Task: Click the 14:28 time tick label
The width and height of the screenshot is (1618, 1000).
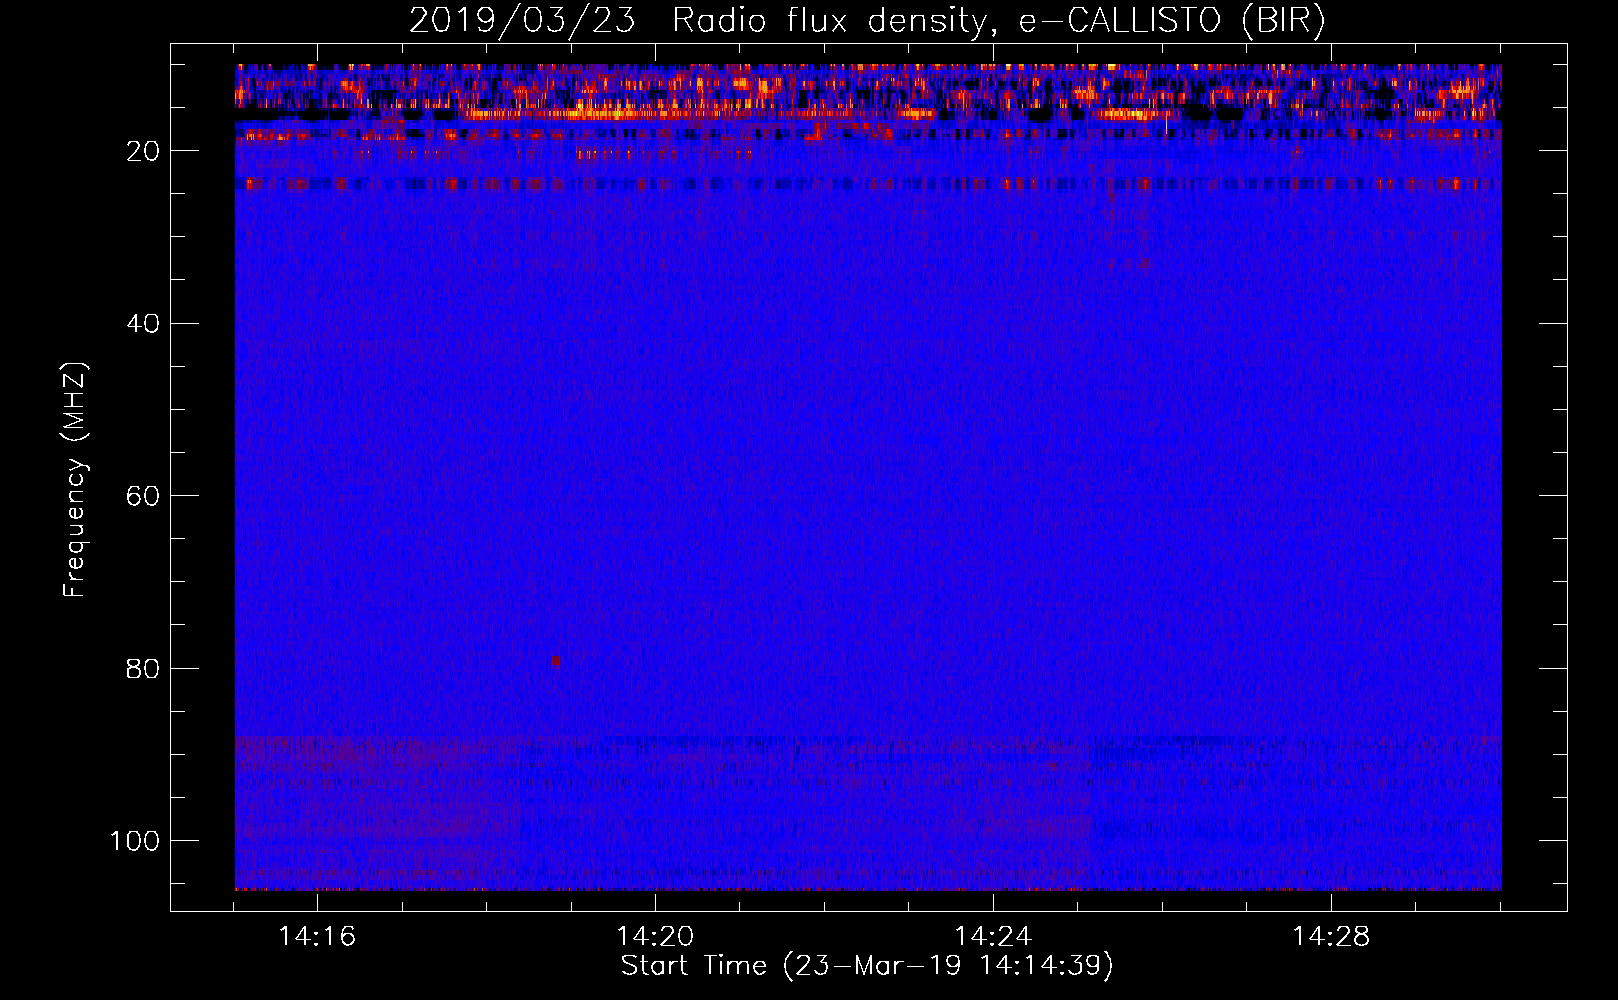Action: click(1331, 937)
